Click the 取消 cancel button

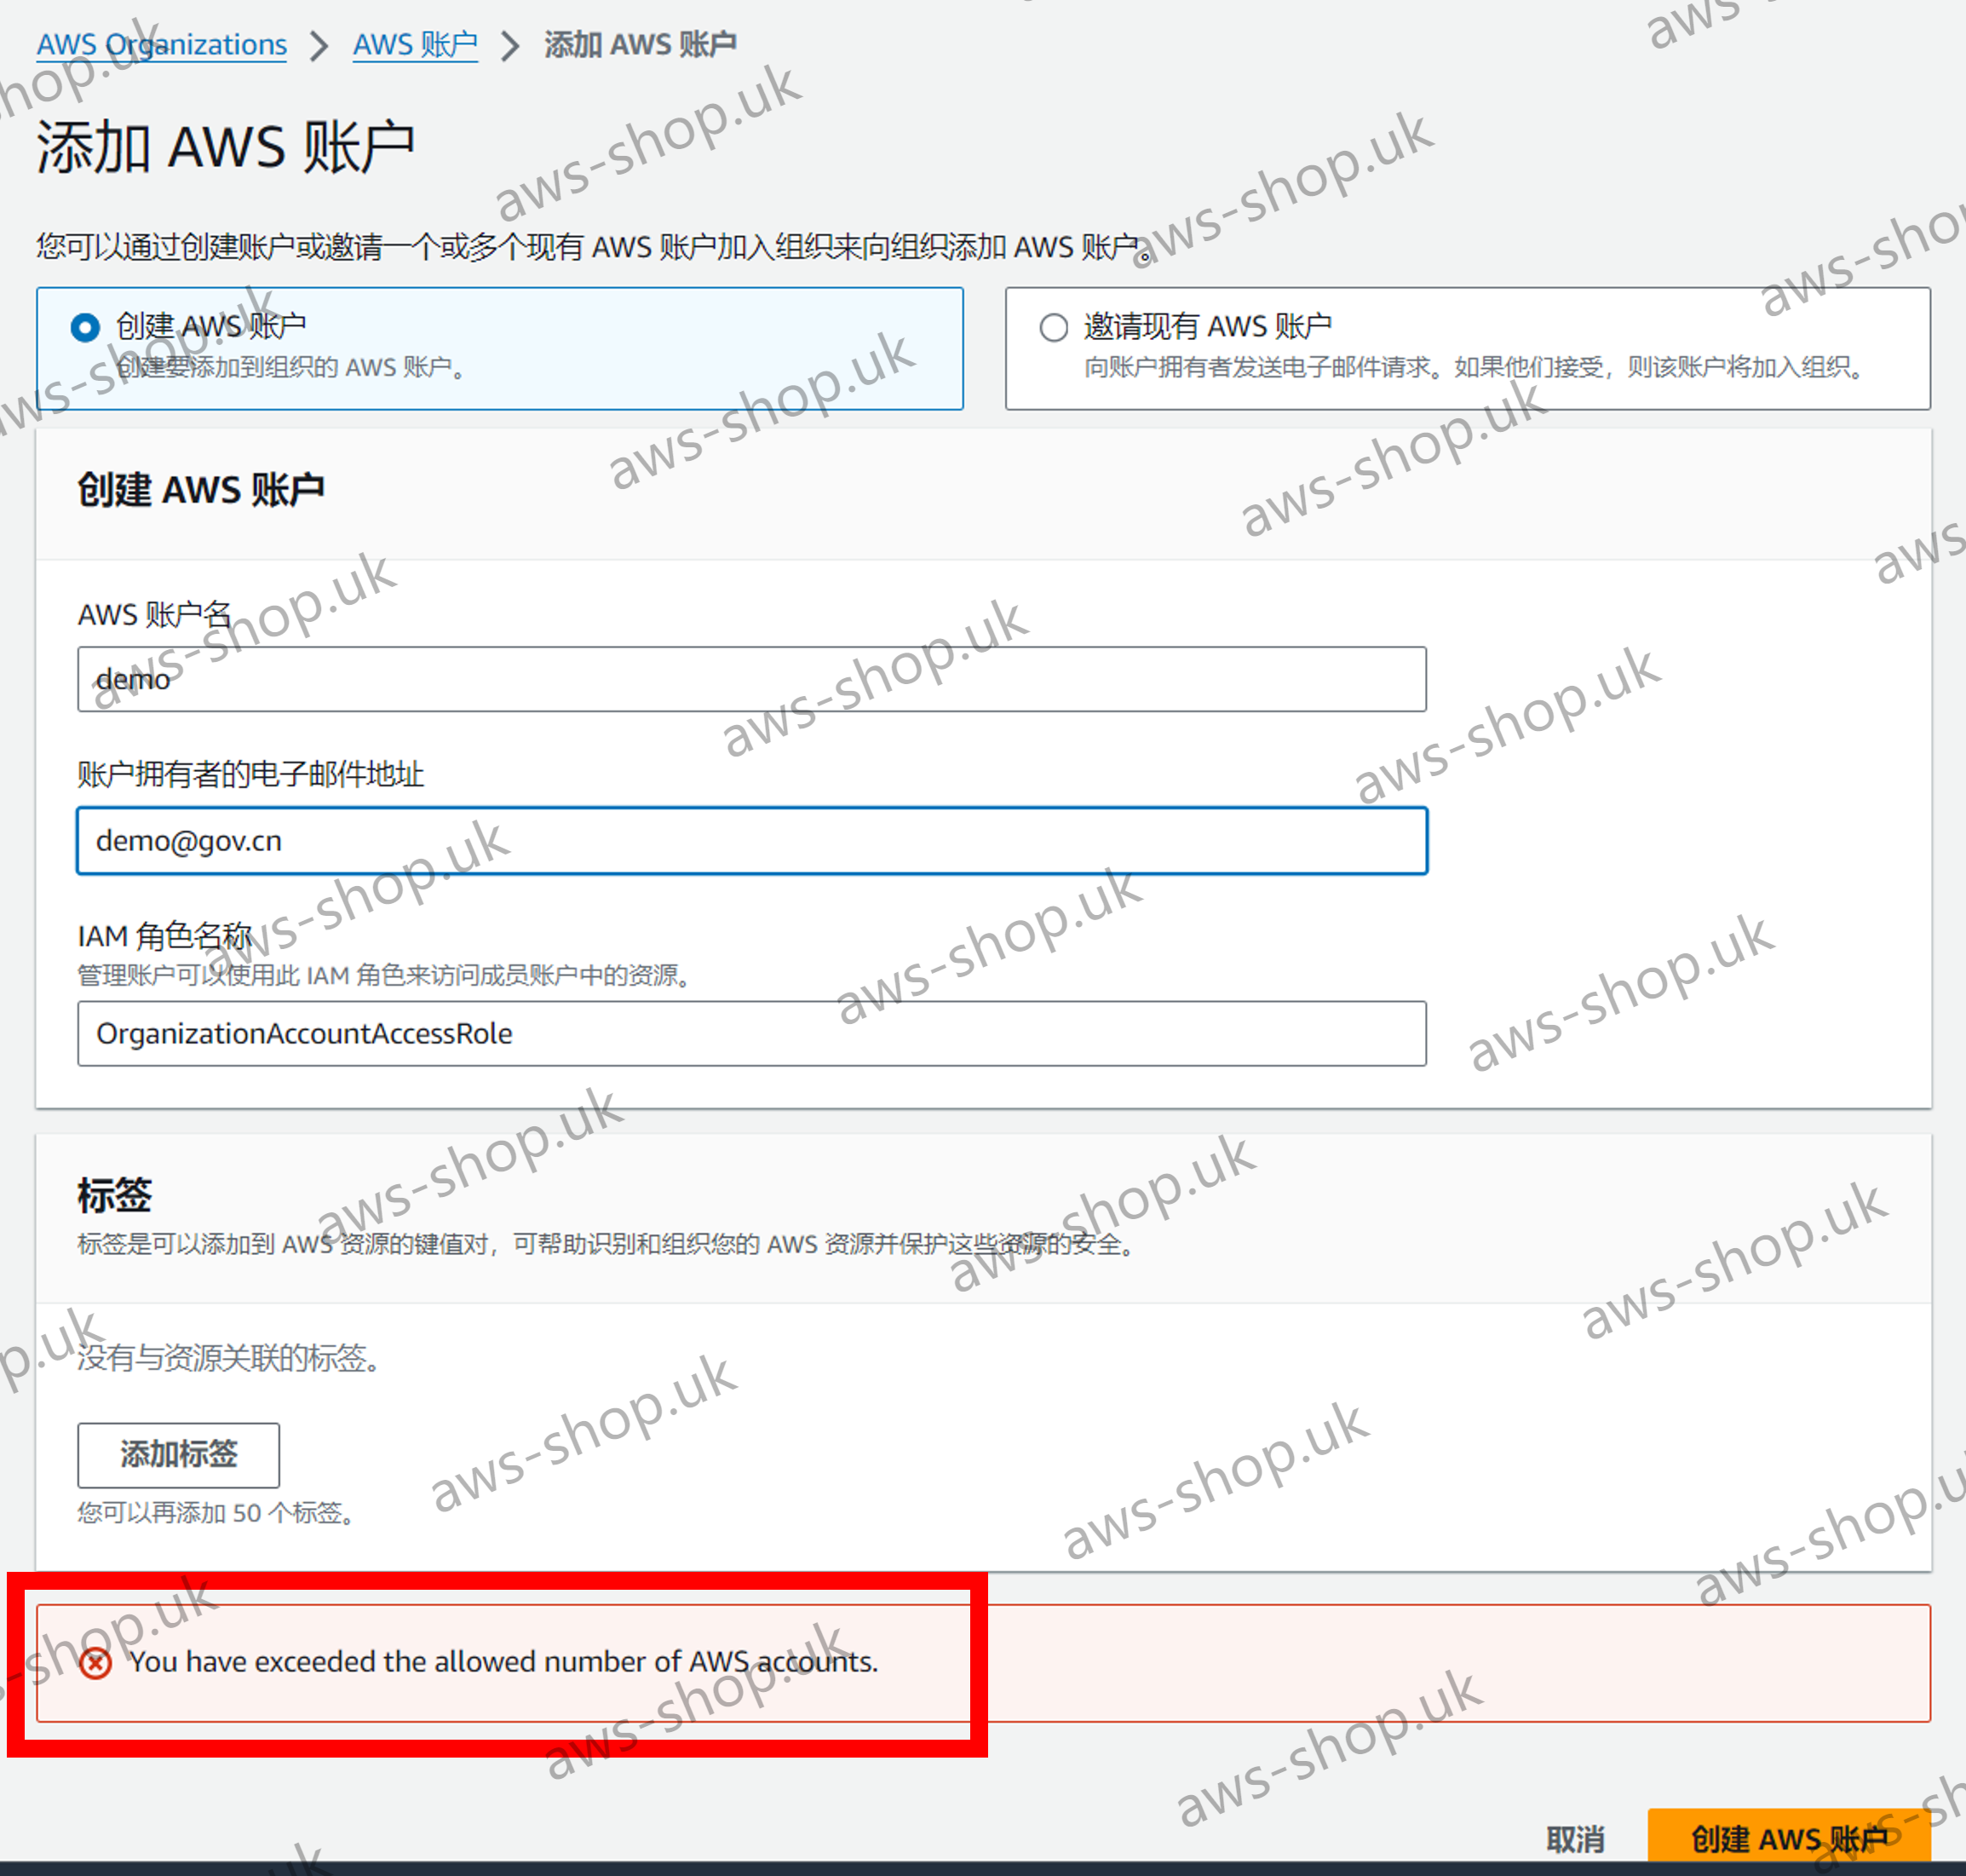click(1574, 1838)
